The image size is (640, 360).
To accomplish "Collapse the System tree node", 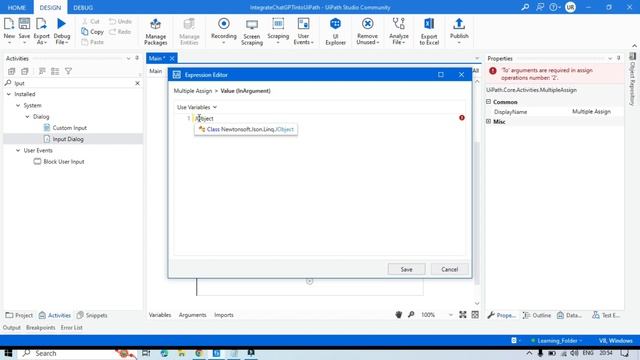I will pyautogui.click(x=18, y=106).
